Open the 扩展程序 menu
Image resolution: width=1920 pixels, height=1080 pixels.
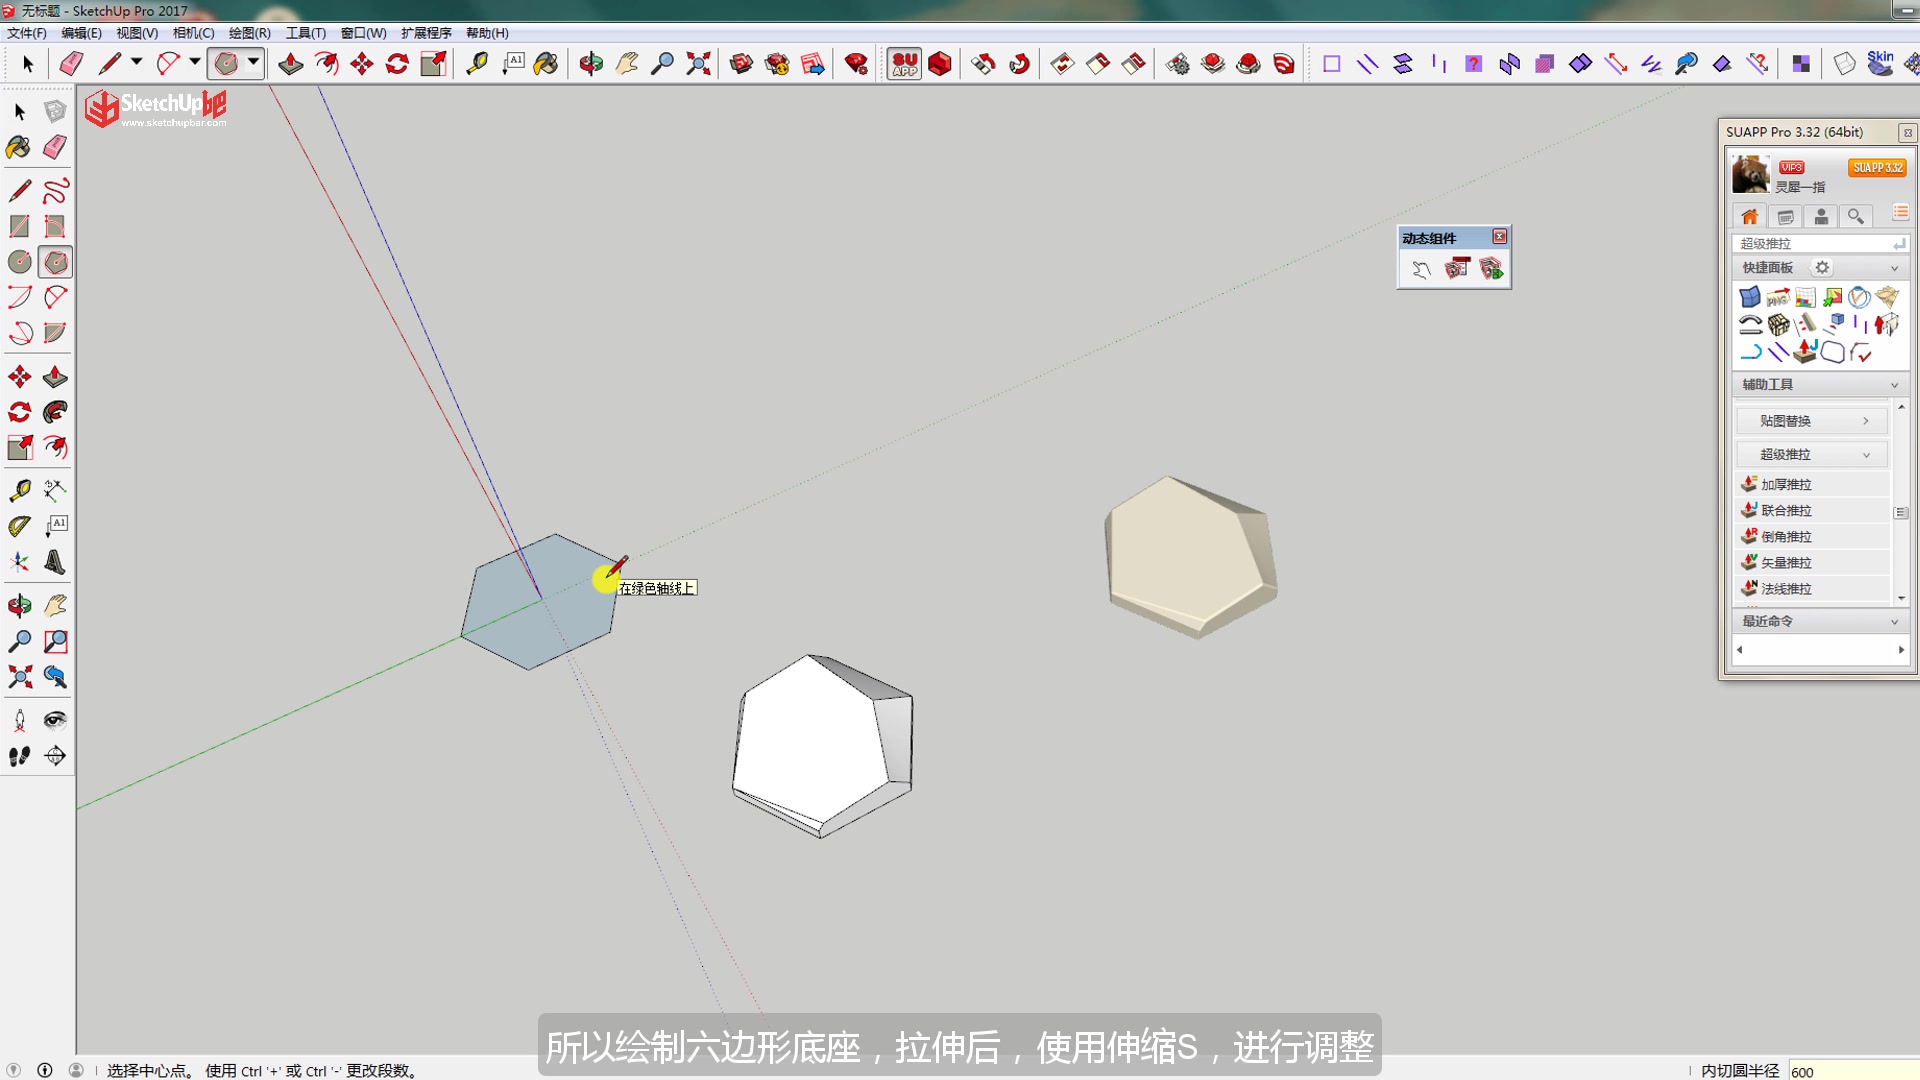pyautogui.click(x=426, y=33)
